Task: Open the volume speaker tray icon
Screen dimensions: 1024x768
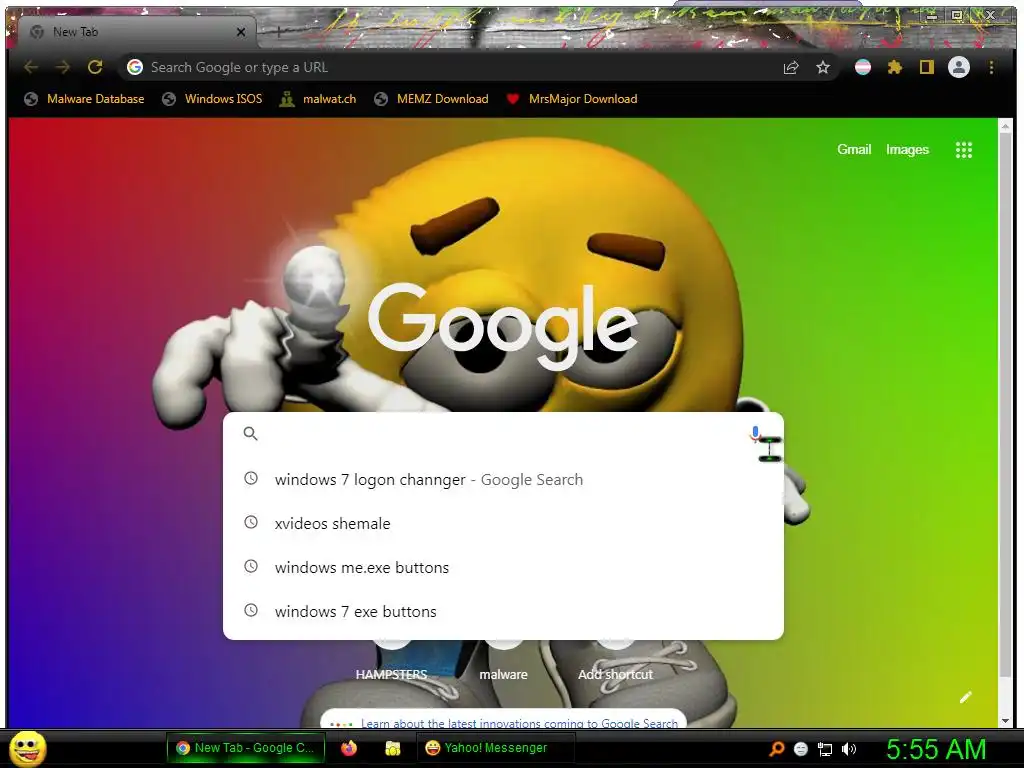Action: [x=849, y=749]
